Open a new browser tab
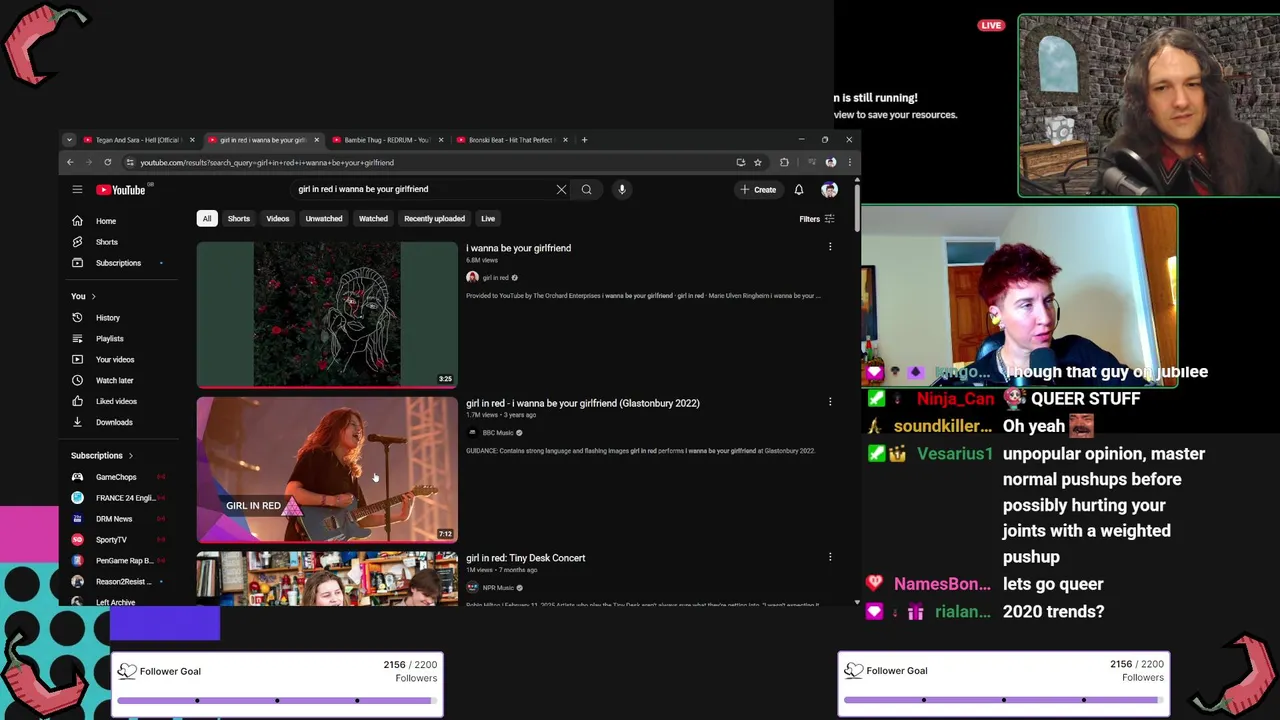This screenshot has width=1280, height=720. [584, 140]
